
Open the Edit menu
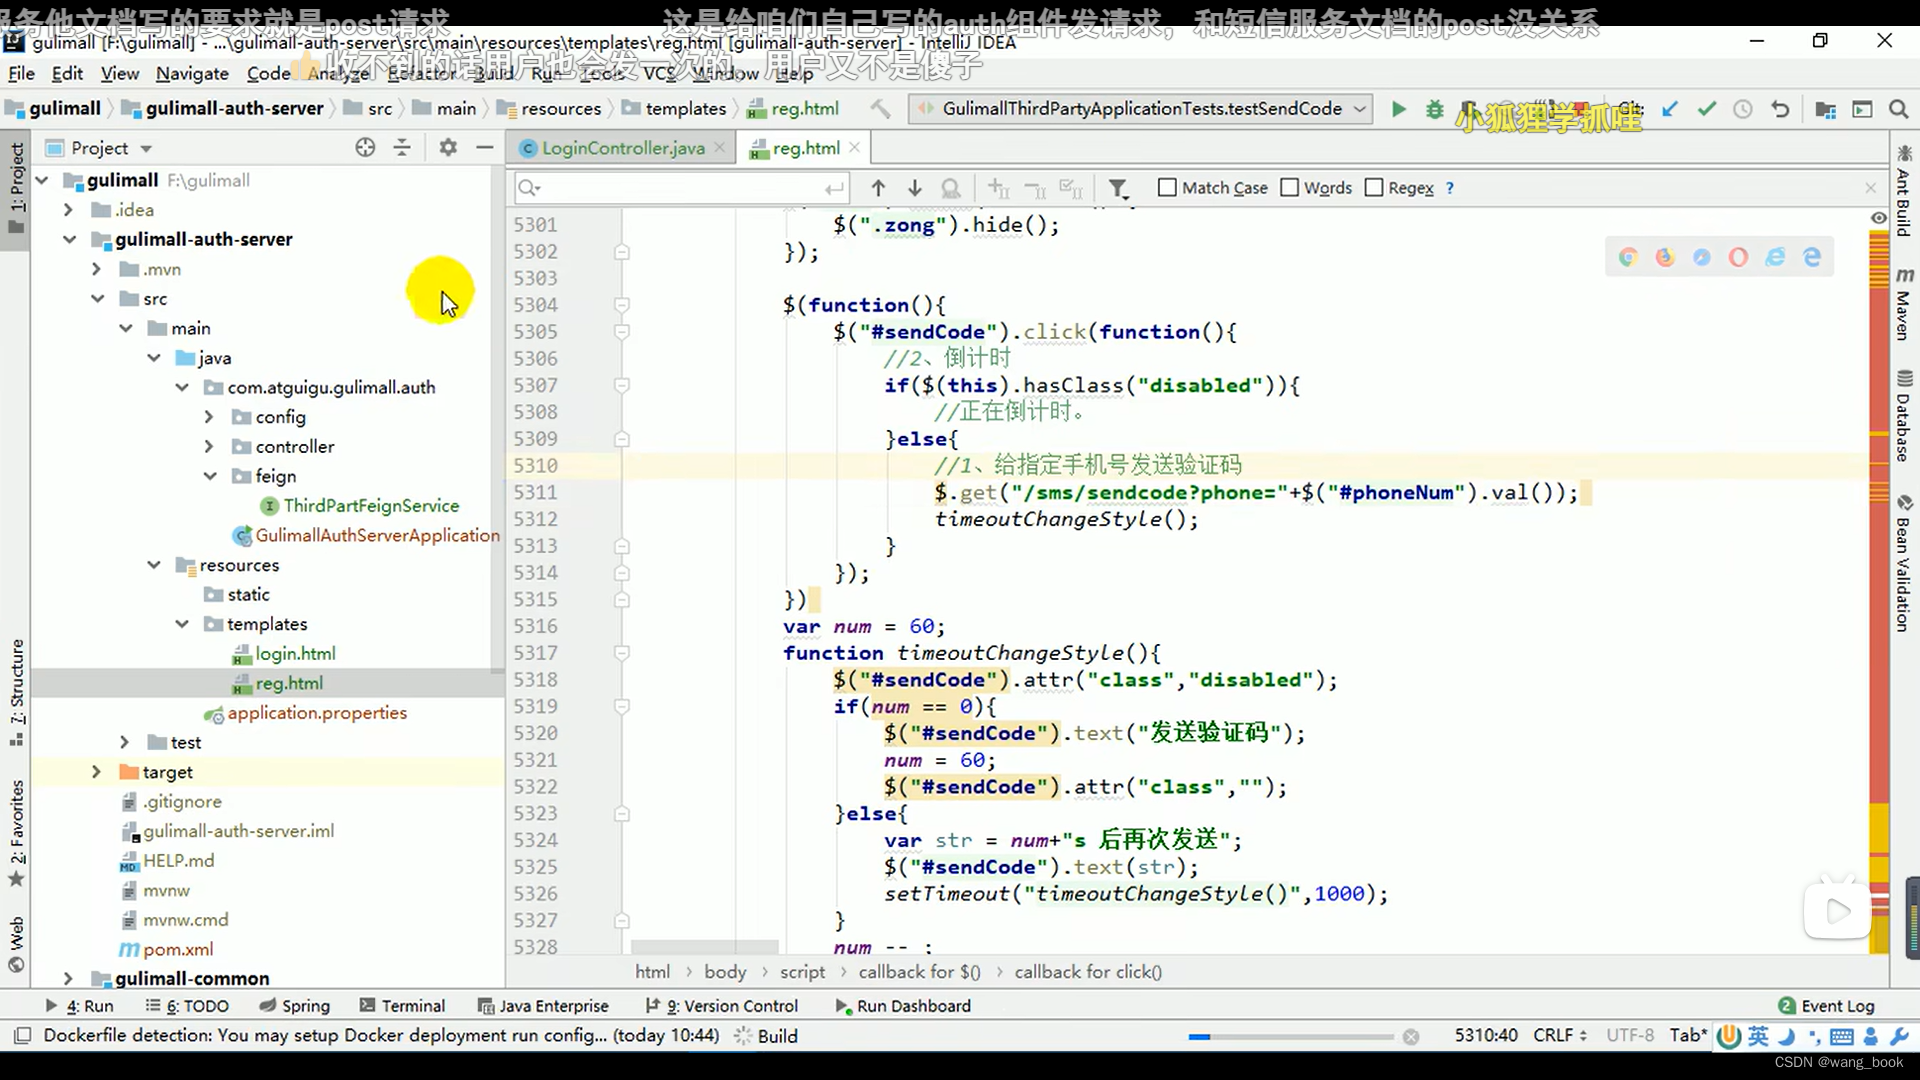(67, 74)
